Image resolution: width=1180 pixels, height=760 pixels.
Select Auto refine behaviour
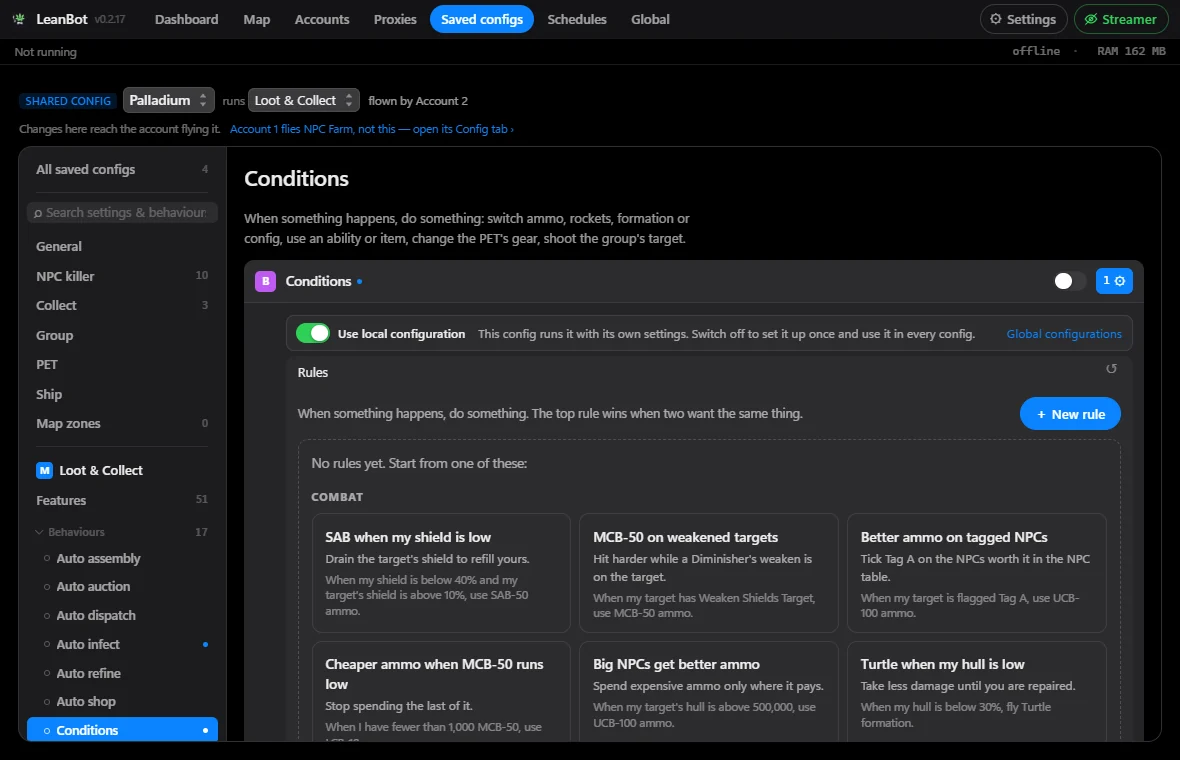pyautogui.click(x=122, y=673)
